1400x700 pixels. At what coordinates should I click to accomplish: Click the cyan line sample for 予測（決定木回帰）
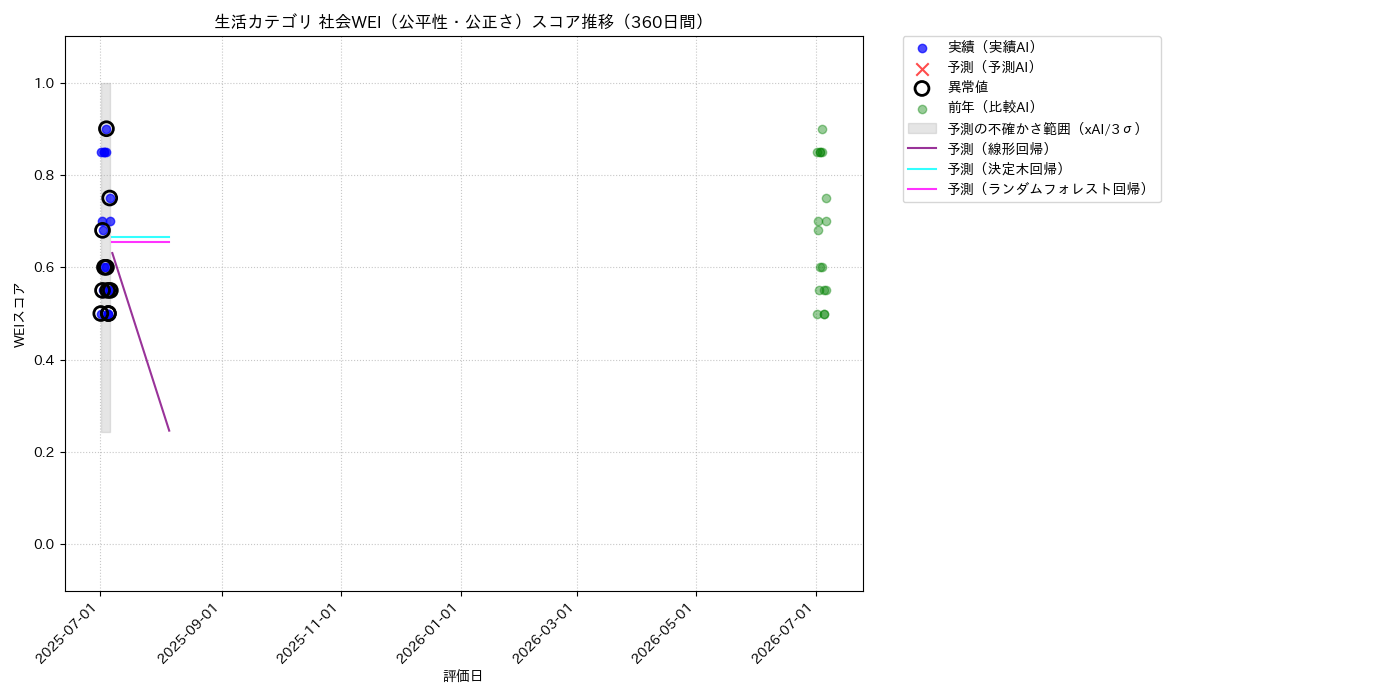[922, 168]
